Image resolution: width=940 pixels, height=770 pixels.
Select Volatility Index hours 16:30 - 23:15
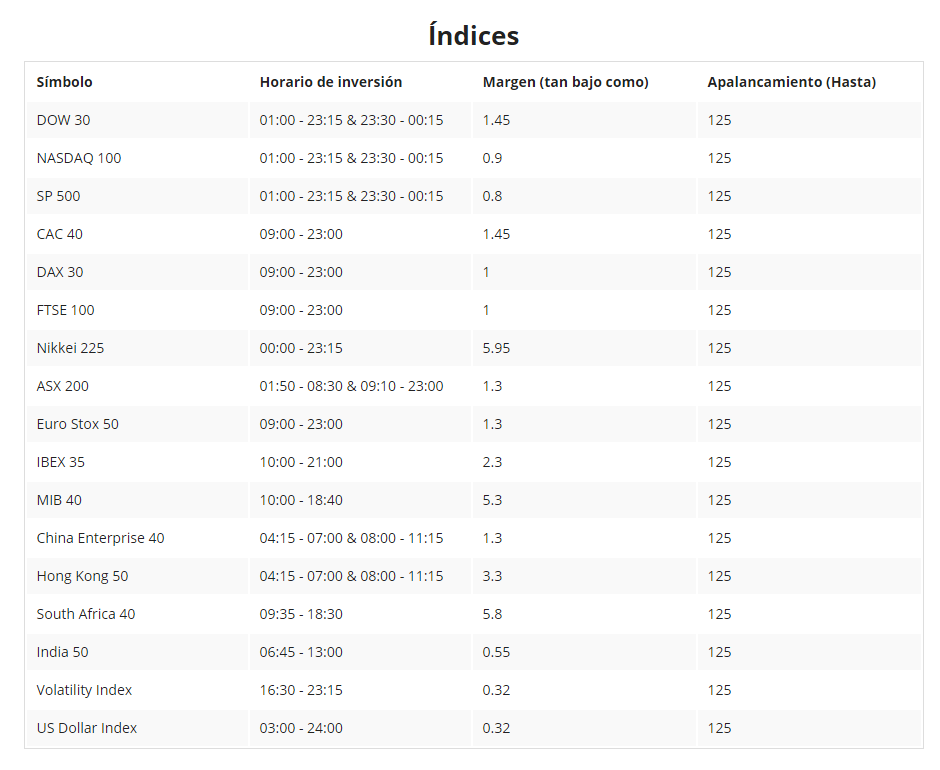[301, 690]
